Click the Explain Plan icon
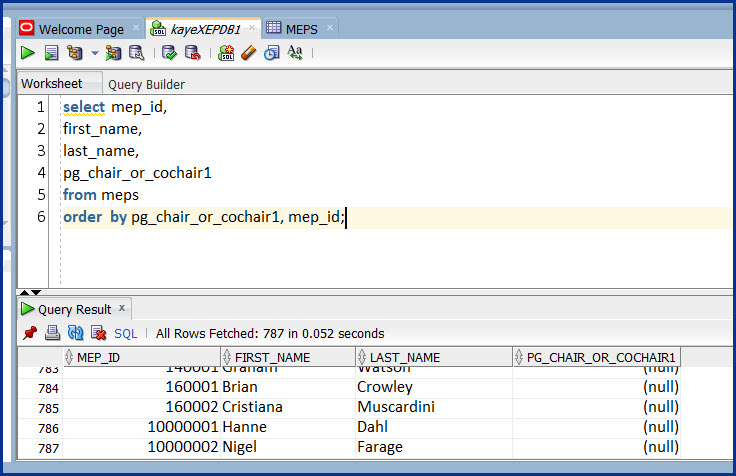Viewport: 736px width, 476px height. 75,53
